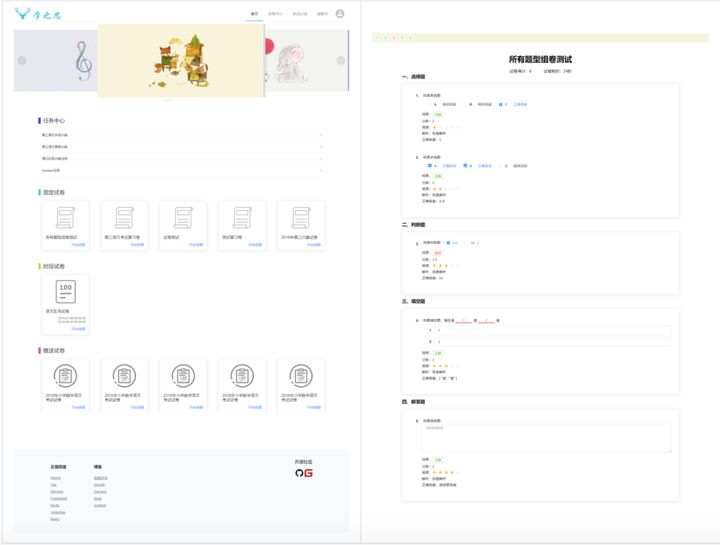Open first link under footer 友情链接 column

(x=56, y=478)
